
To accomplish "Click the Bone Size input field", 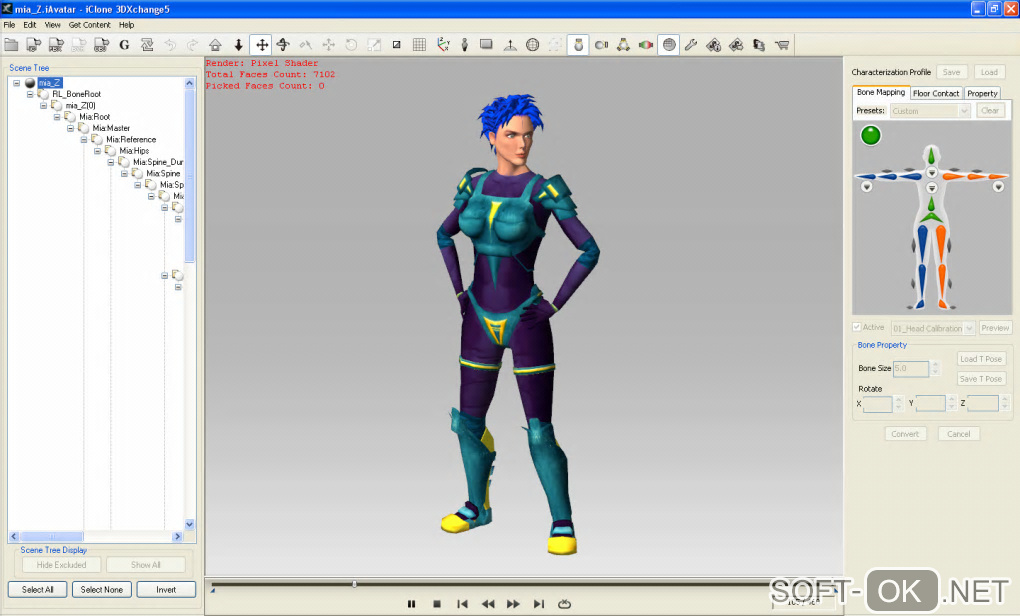I will click(911, 368).
